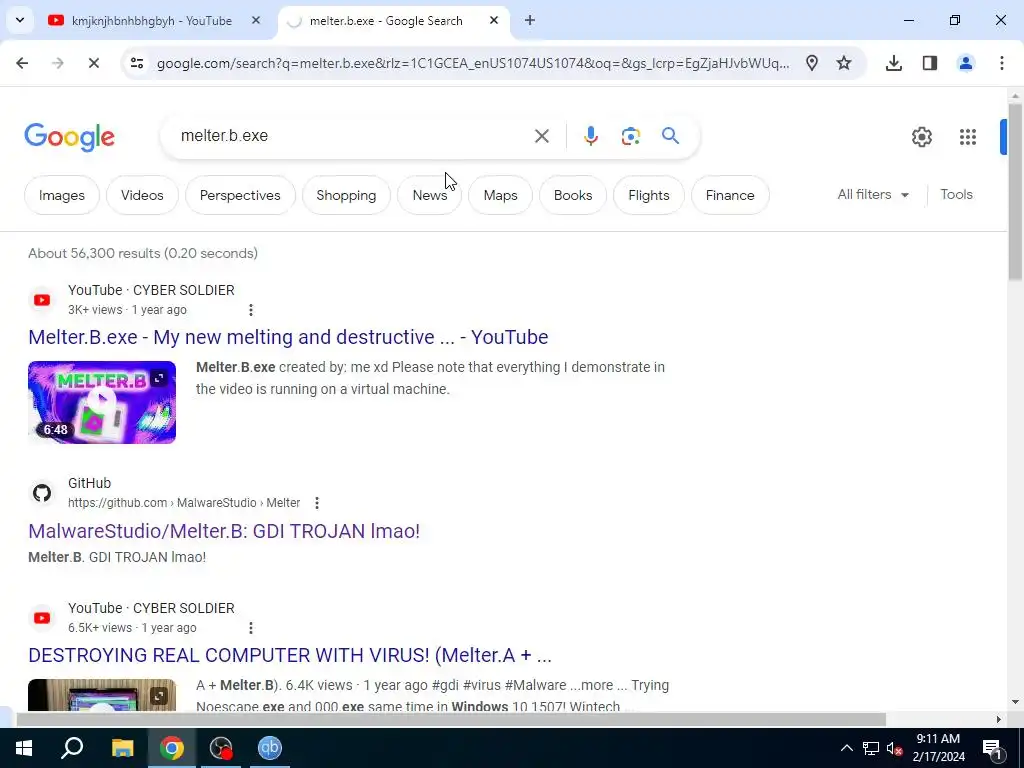Click the location pin icon in address bar
This screenshot has height=768, width=1024.
(x=812, y=63)
